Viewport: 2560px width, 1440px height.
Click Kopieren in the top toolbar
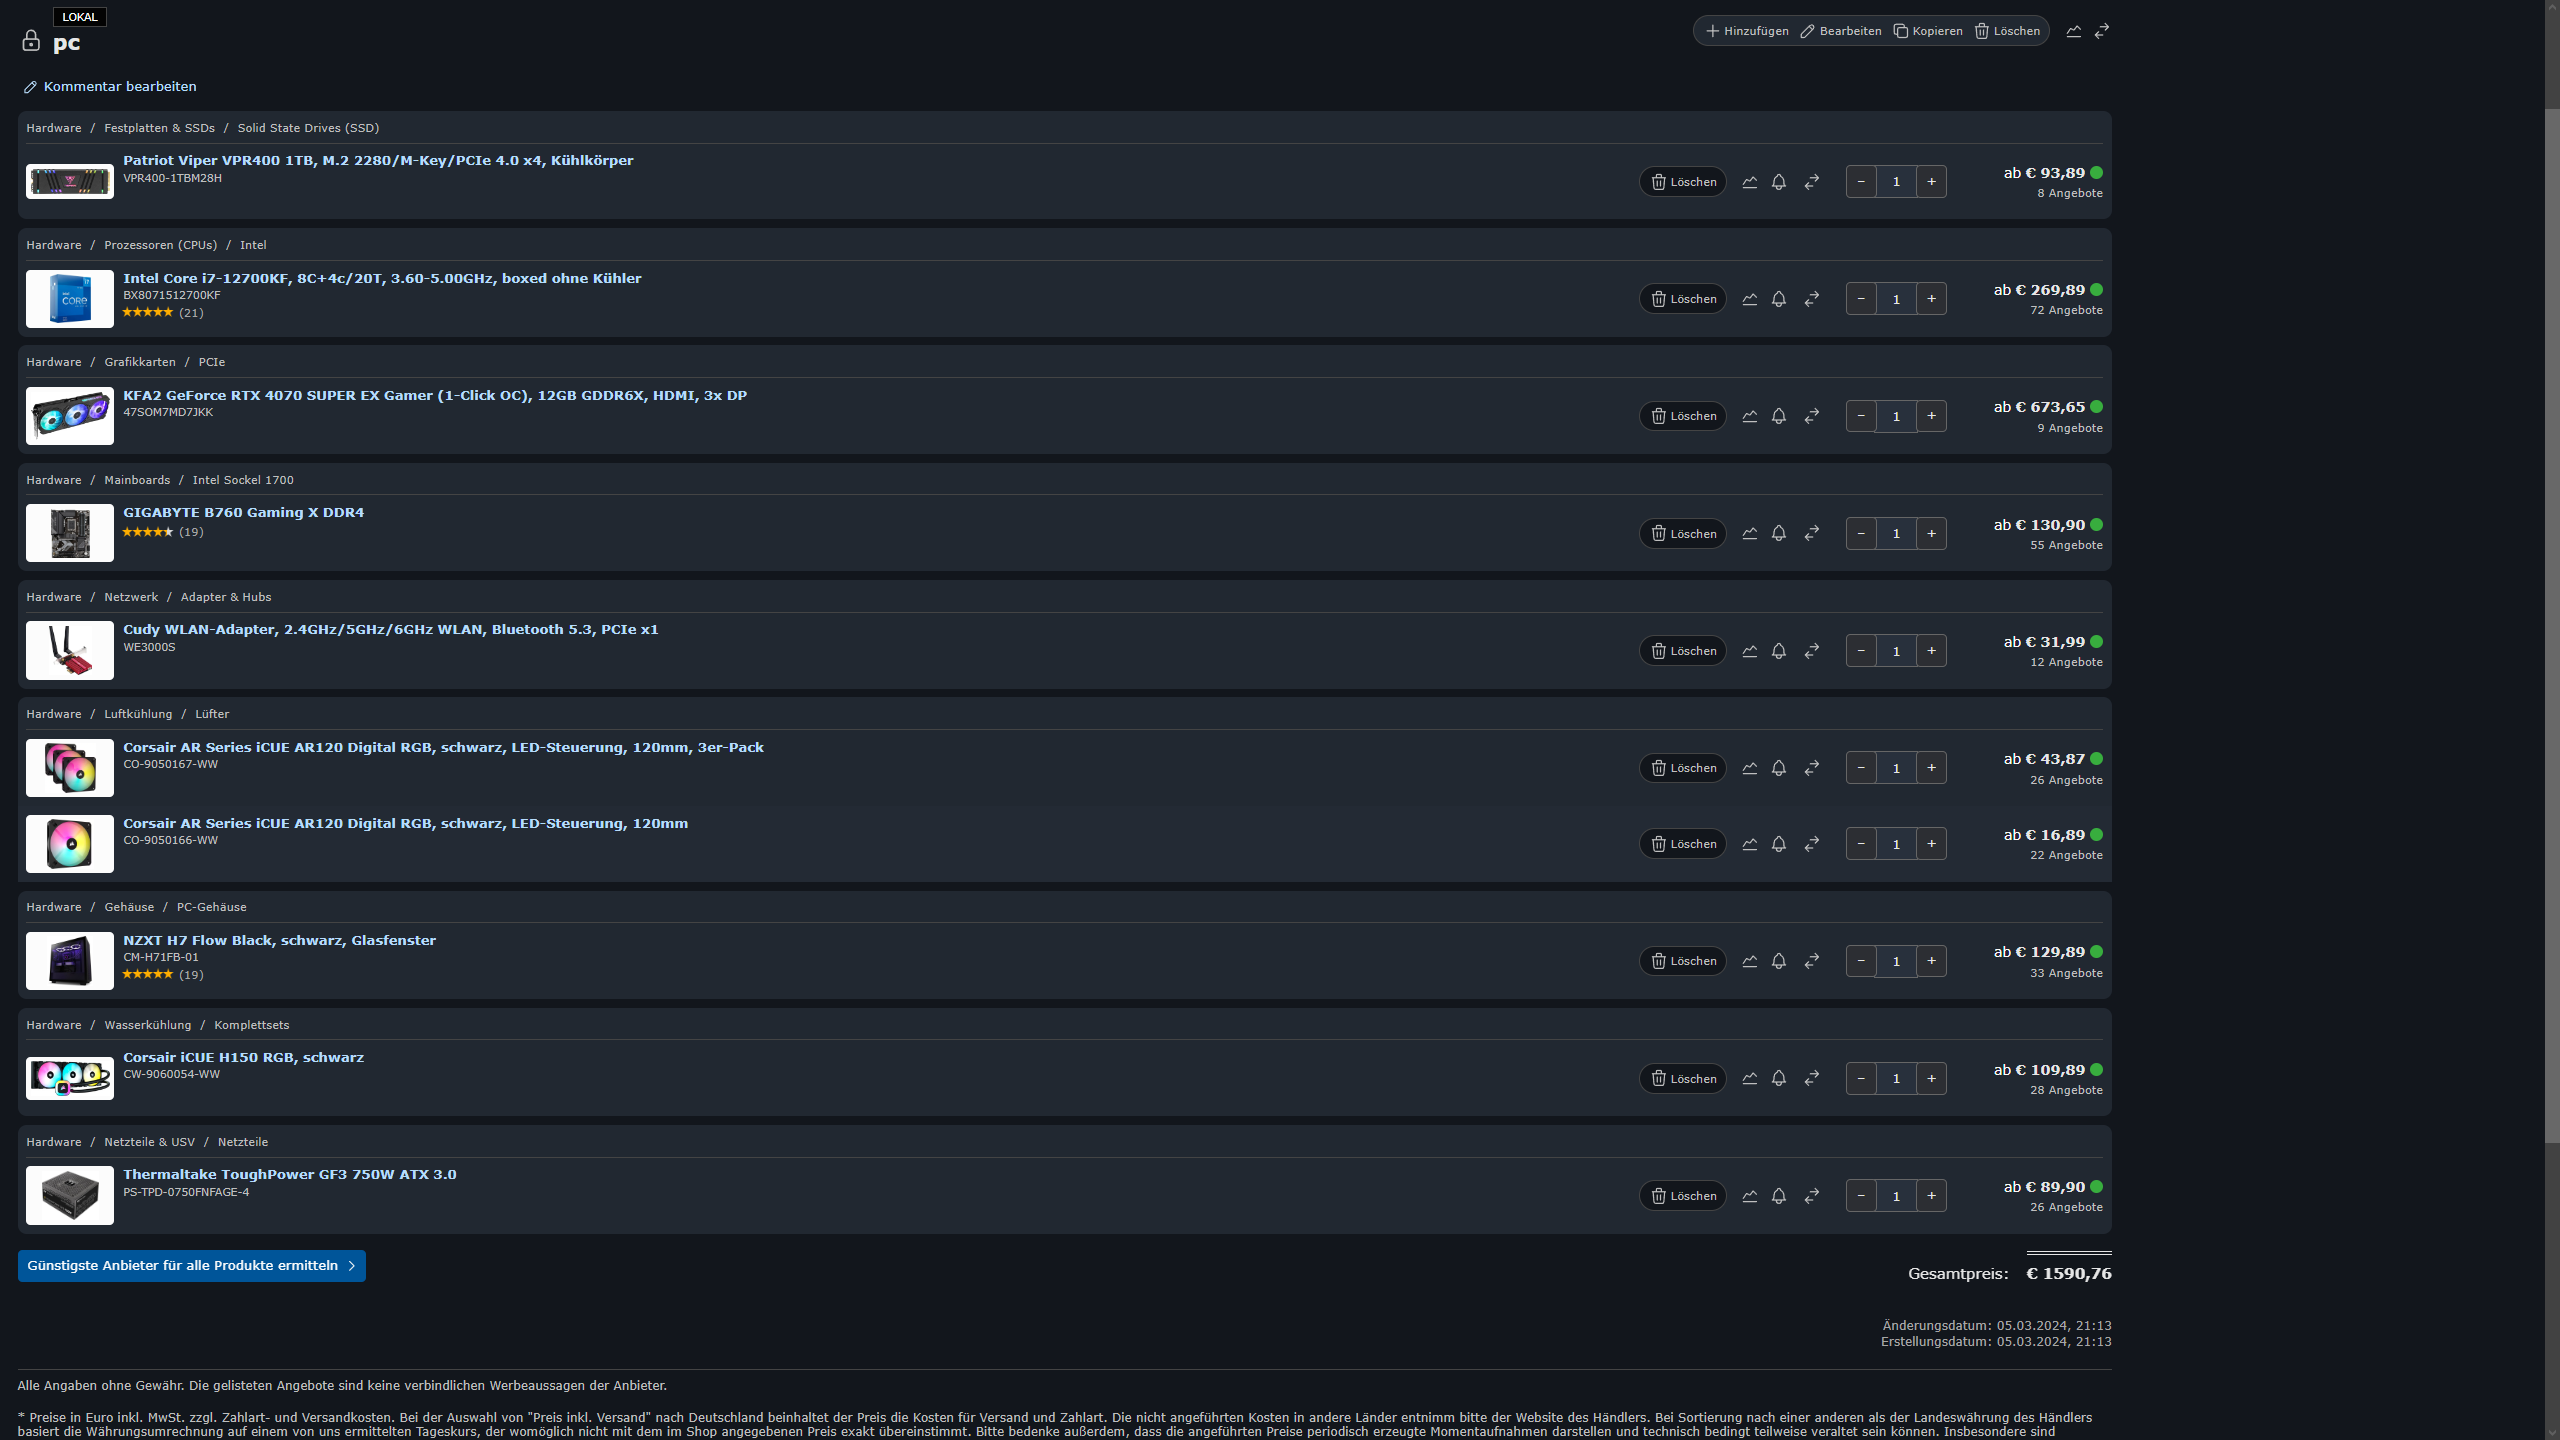tap(1928, 31)
